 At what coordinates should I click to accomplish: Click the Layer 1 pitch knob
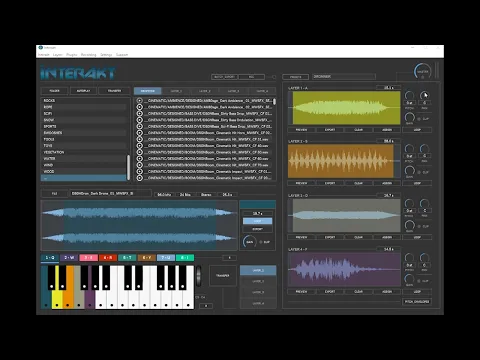[x=409, y=96]
